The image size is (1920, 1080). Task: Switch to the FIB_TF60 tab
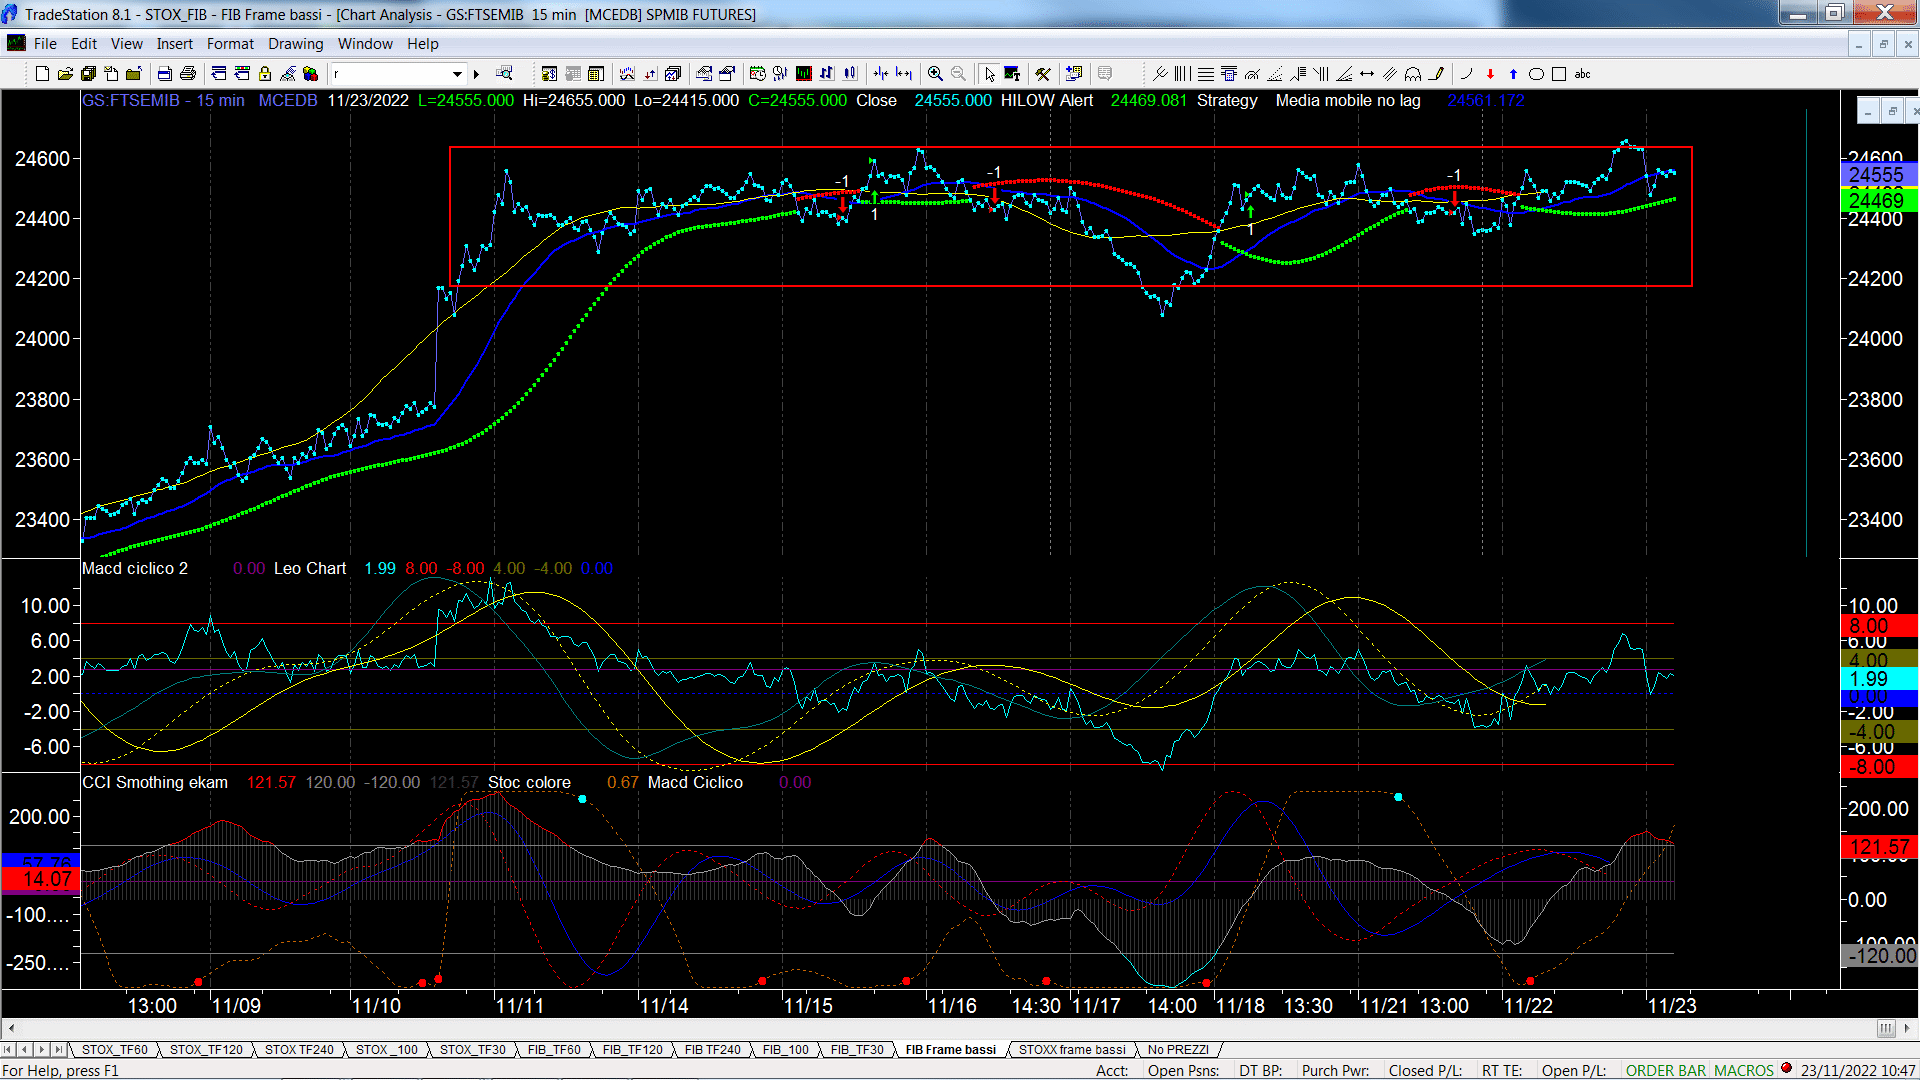click(x=554, y=1050)
